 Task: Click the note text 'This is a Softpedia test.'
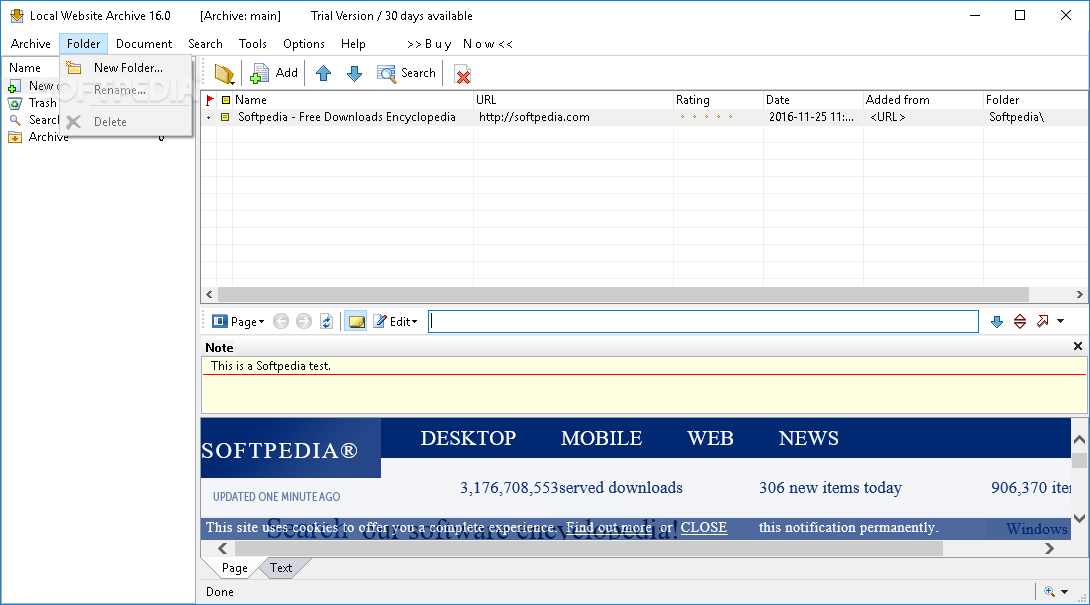click(270, 366)
